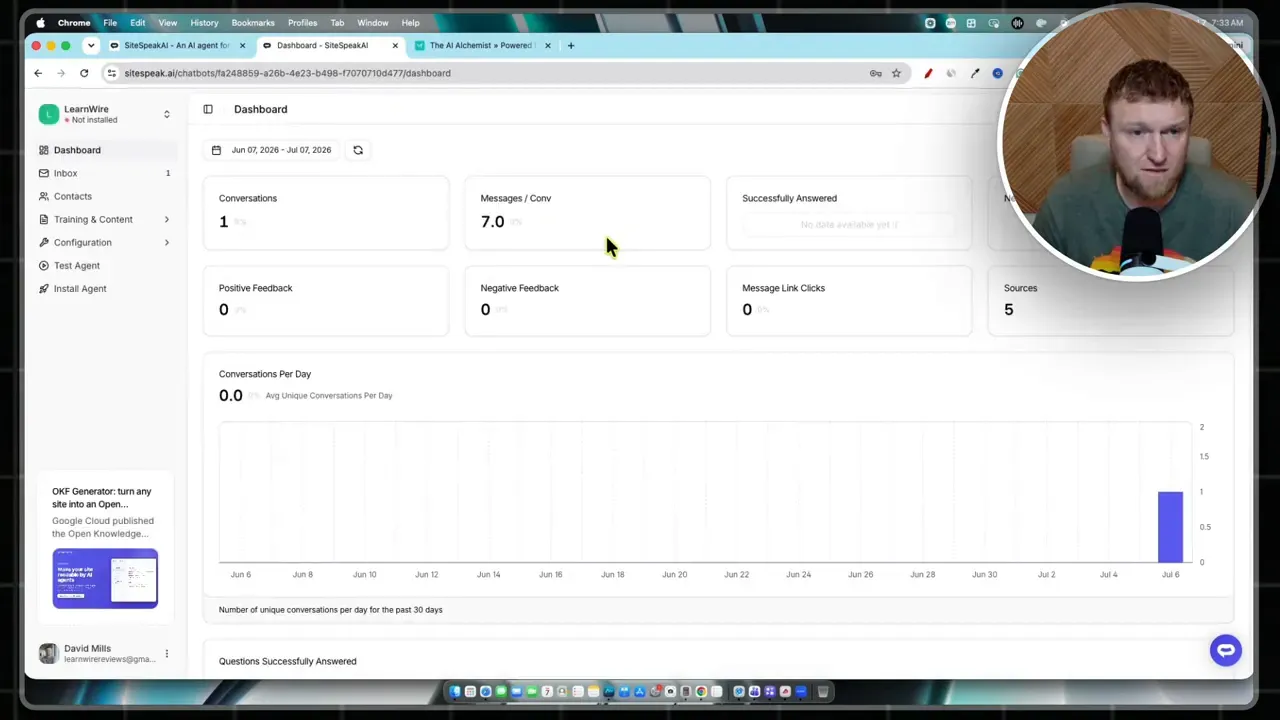This screenshot has width=1280, height=720.
Task: Click the Negative Feedback card
Action: point(588,301)
